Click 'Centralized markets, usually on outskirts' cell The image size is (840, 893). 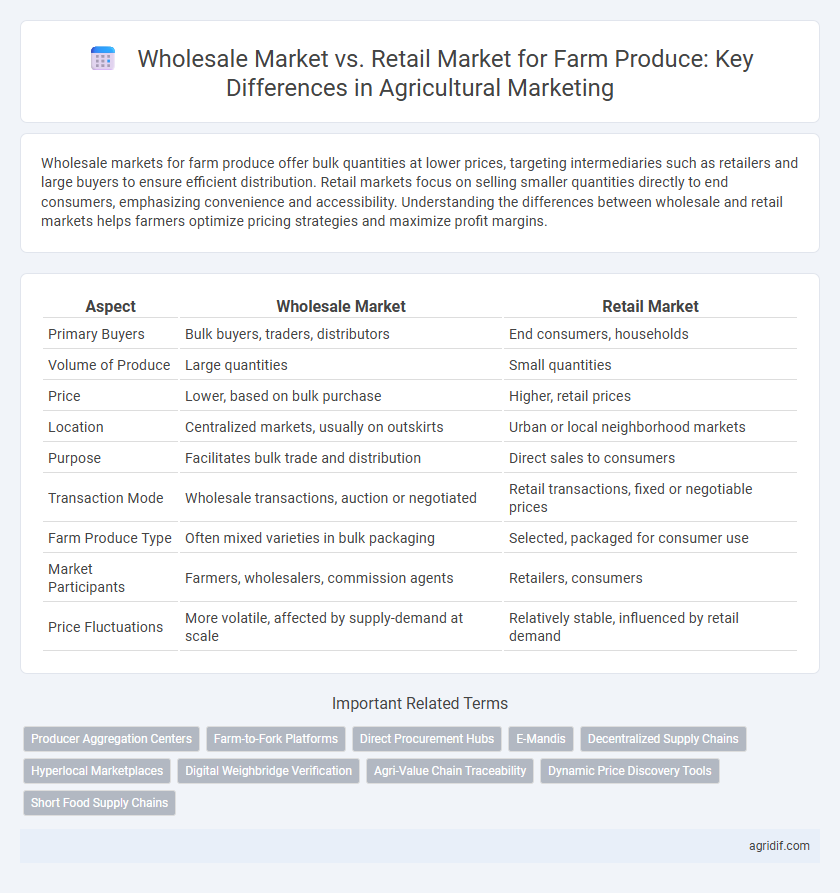click(x=314, y=427)
